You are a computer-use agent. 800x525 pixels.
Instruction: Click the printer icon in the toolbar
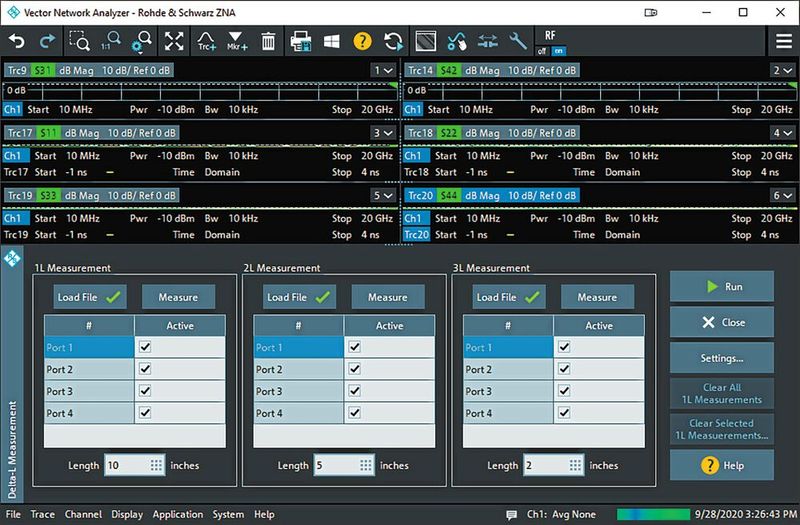301,41
